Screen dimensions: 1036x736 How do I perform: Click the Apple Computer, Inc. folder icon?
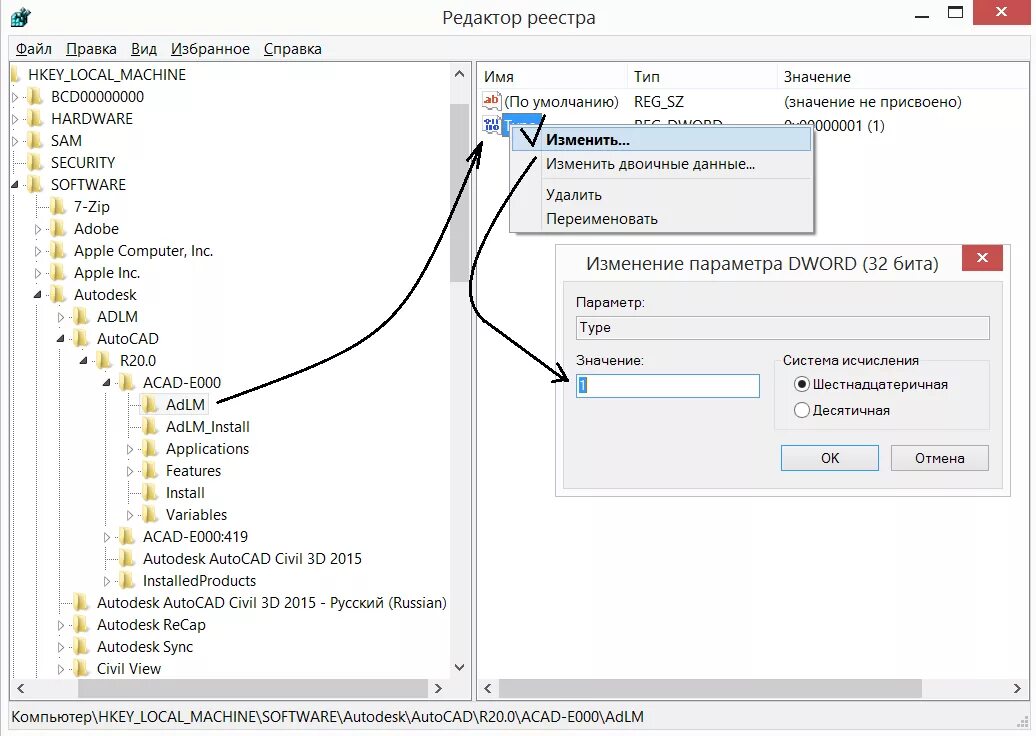pyautogui.click(x=59, y=250)
